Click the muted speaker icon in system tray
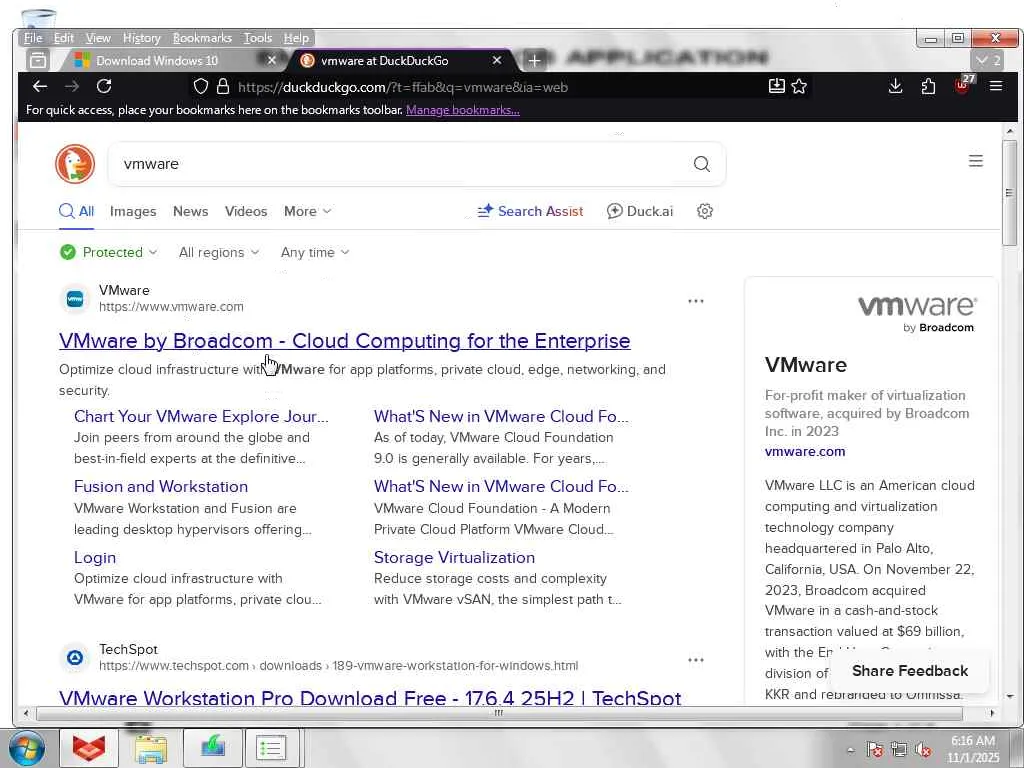 [x=923, y=750]
